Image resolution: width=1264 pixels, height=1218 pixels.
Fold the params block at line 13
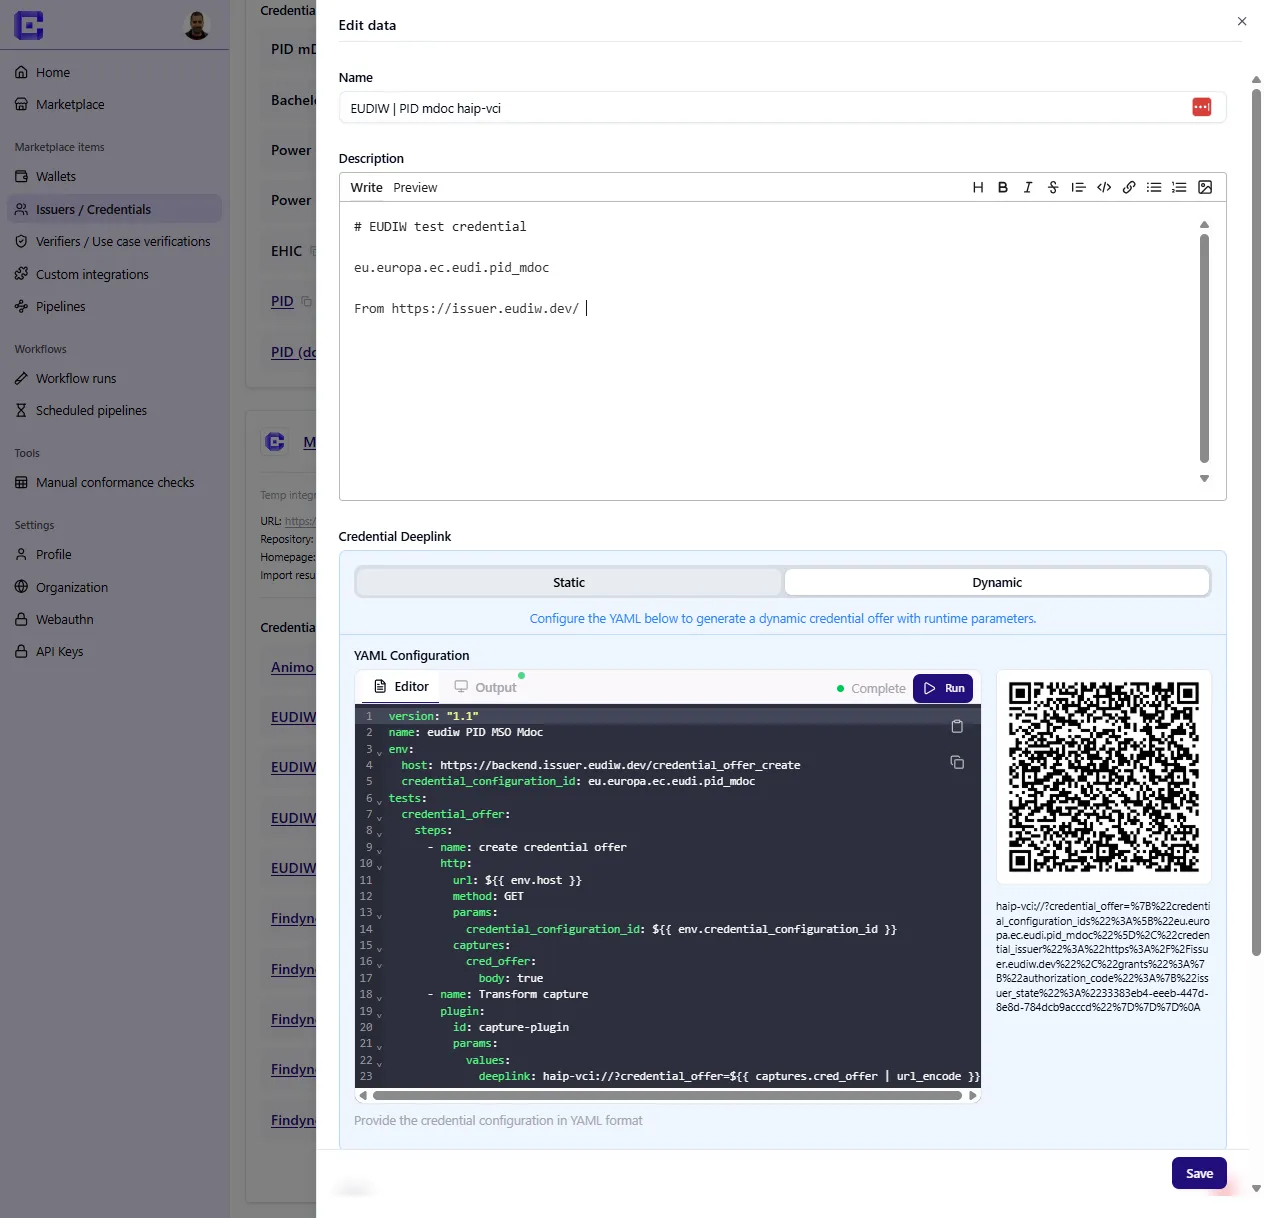pyautogui.click(x=379, y=915)
